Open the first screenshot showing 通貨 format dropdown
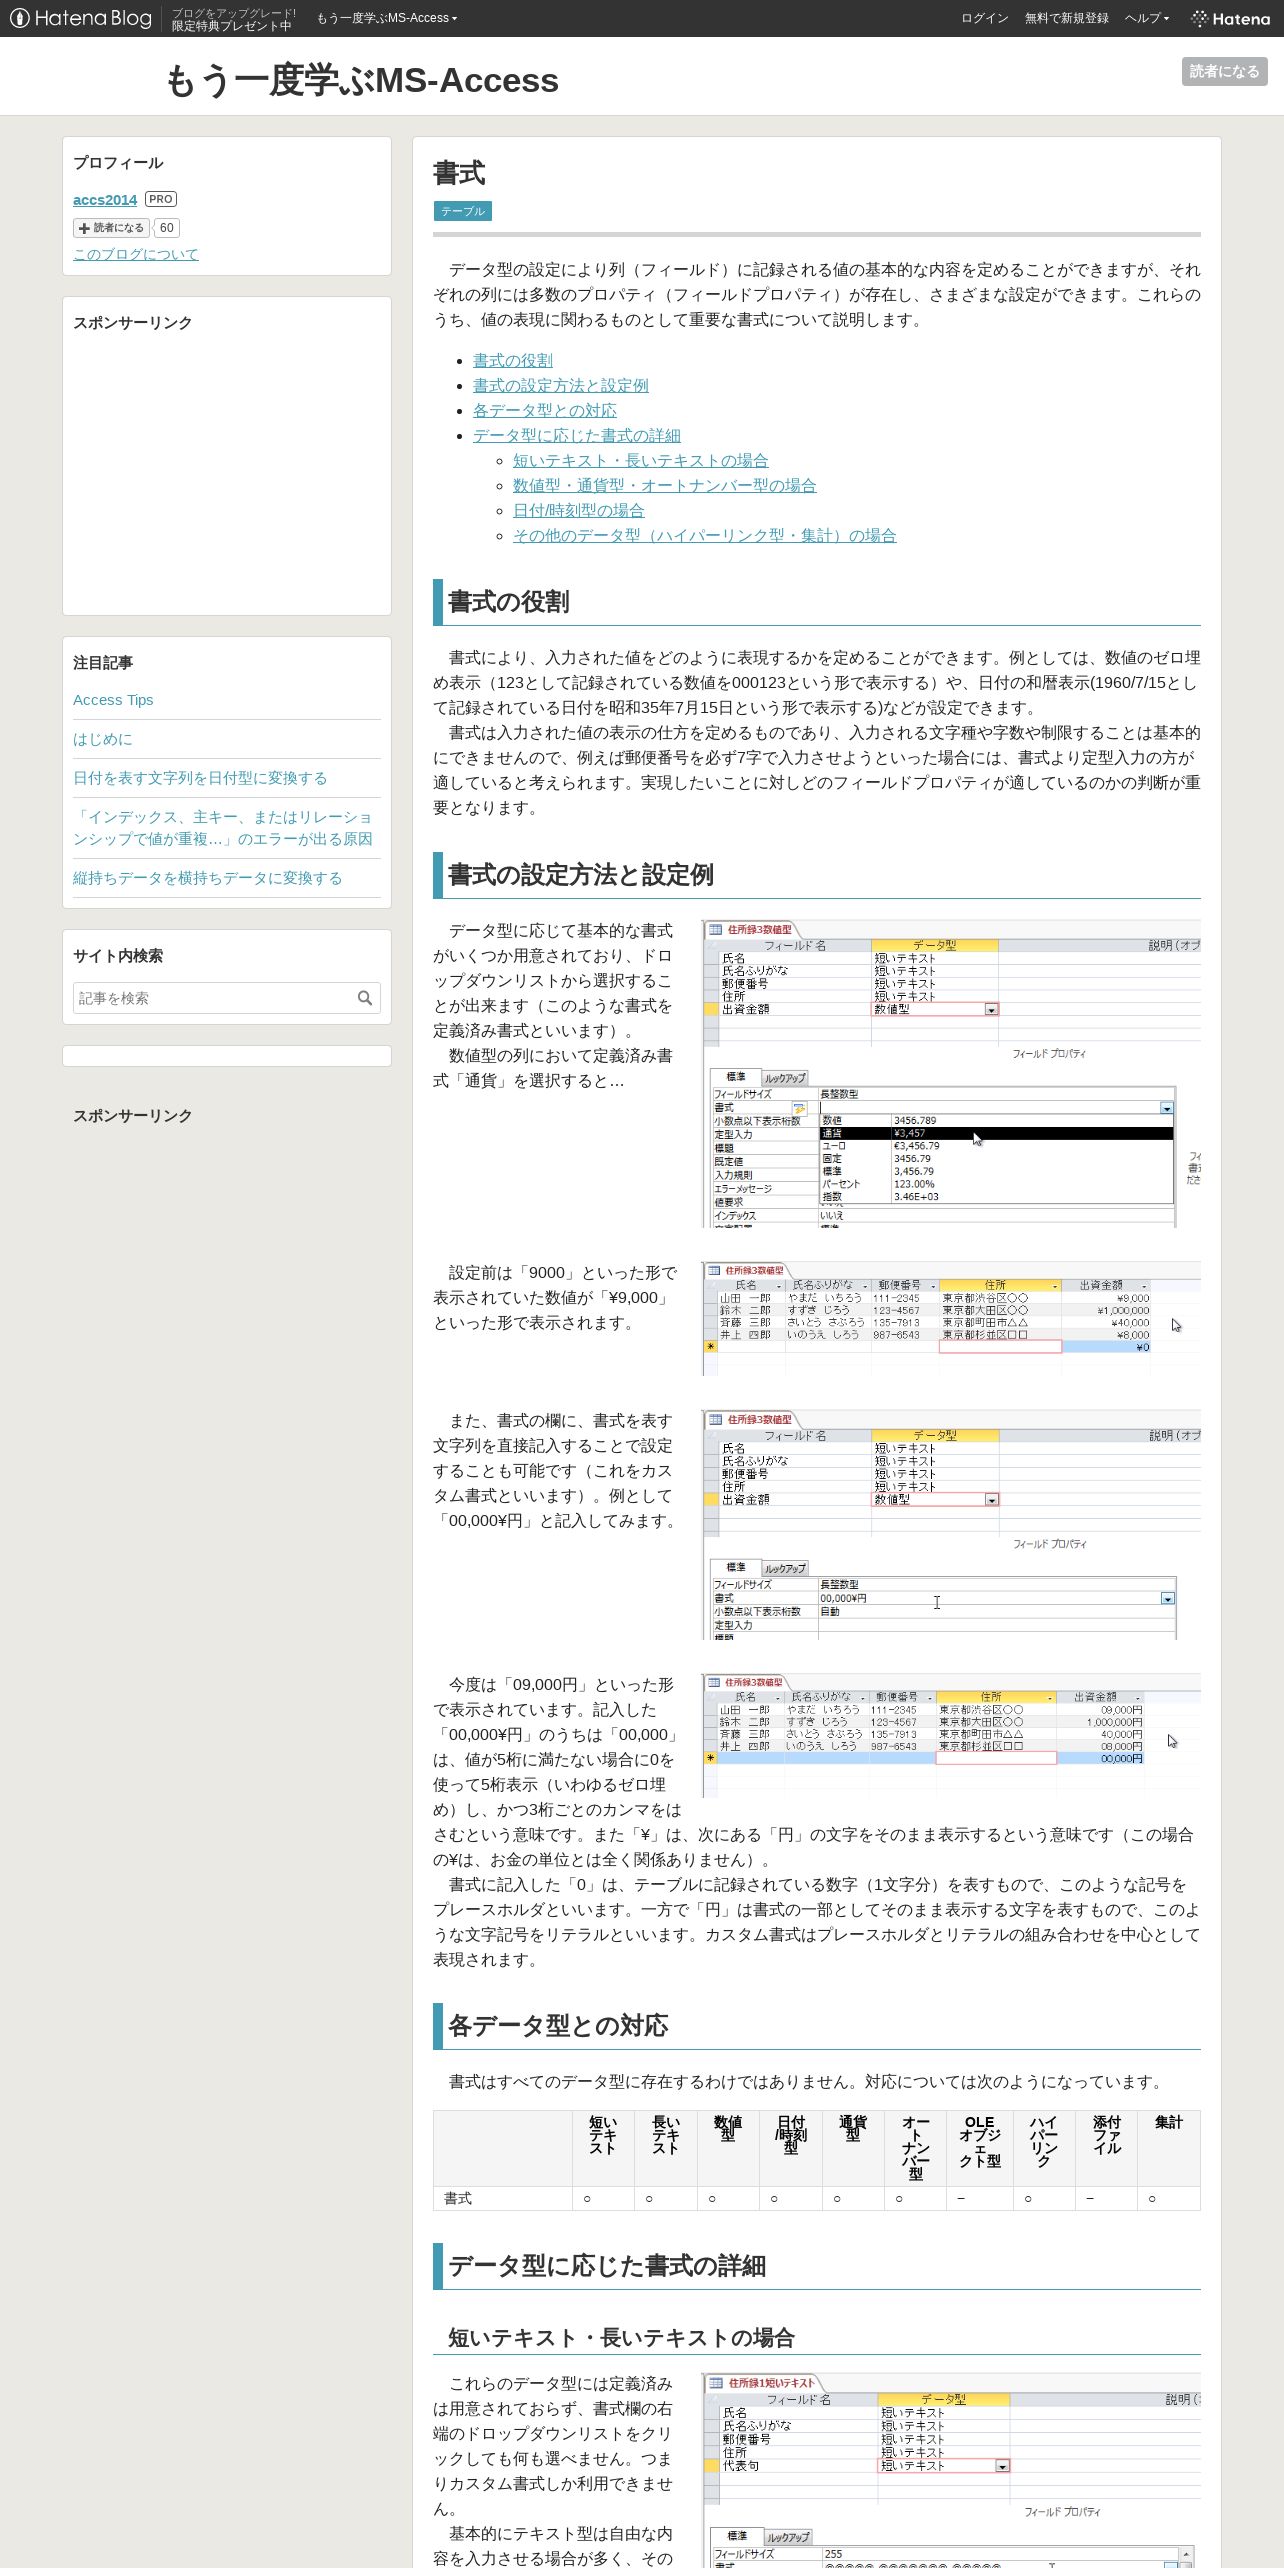1284x2568 pixels. pos(951,1074)
